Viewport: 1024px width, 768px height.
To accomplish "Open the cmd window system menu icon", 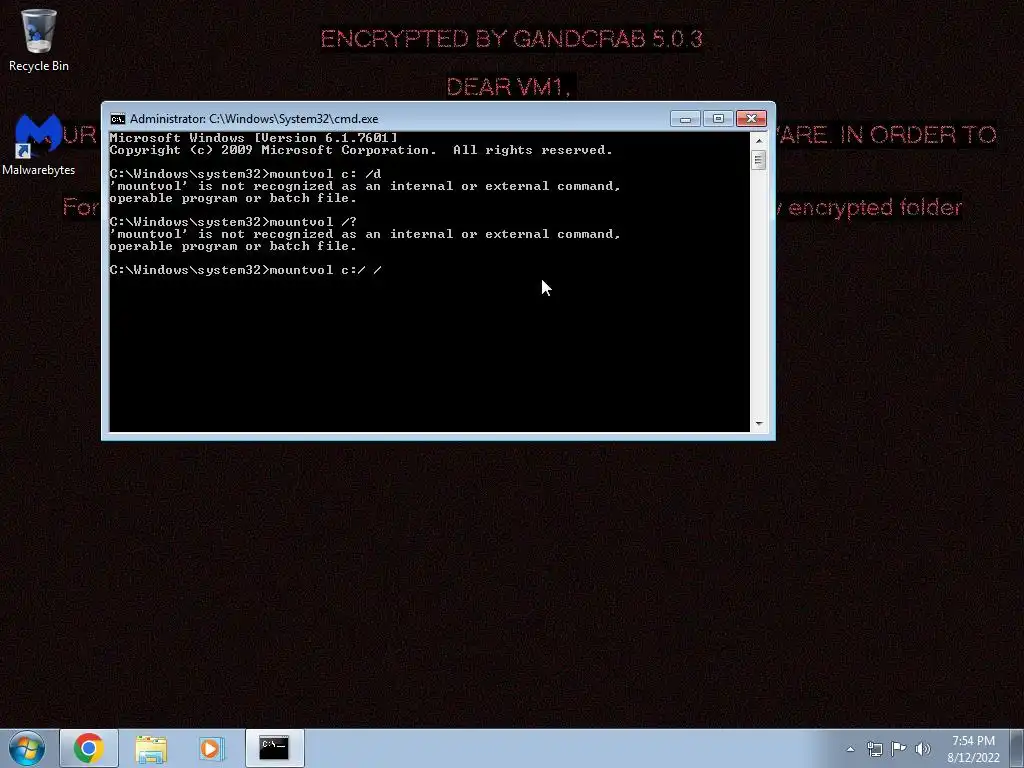I will click(118, 119).
